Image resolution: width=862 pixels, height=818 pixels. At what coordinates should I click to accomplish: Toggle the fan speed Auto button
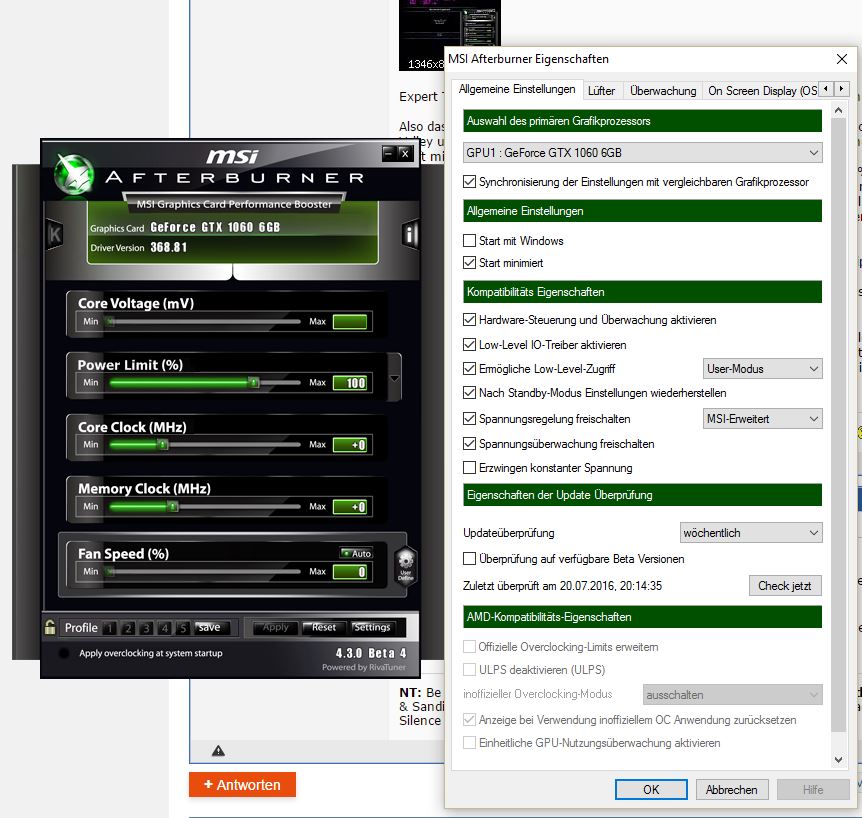(x=356, y=553)
